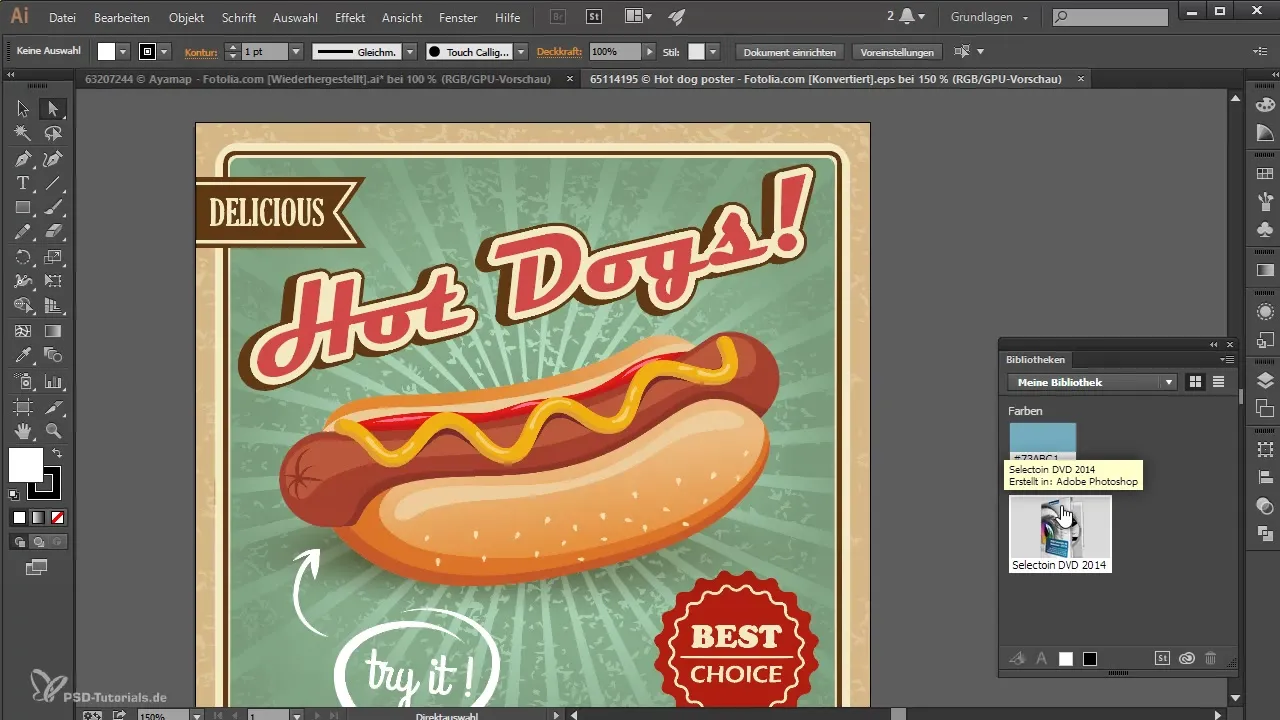Select the Pen tool
Image resolution: width=1280 pixels, height=720 pixels.
click(23, 158)
